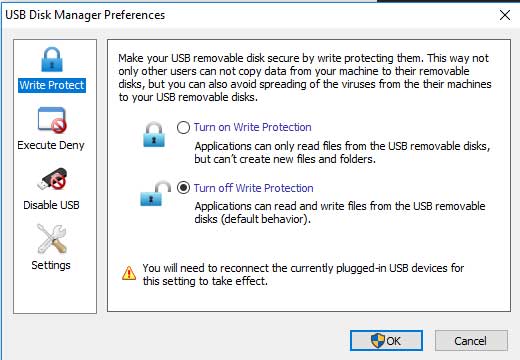This screenshot has height=360, width=520.
Task: Select the Turn off Write Protection radio button
Action: click(x=183, y=188)
